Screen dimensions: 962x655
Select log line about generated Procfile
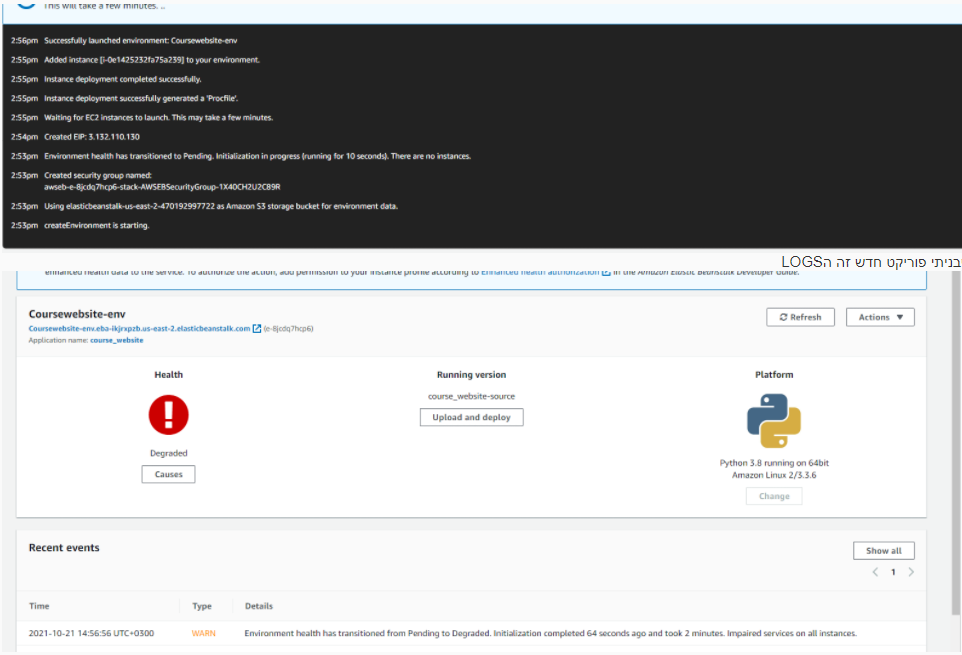(x=141, y=98)
